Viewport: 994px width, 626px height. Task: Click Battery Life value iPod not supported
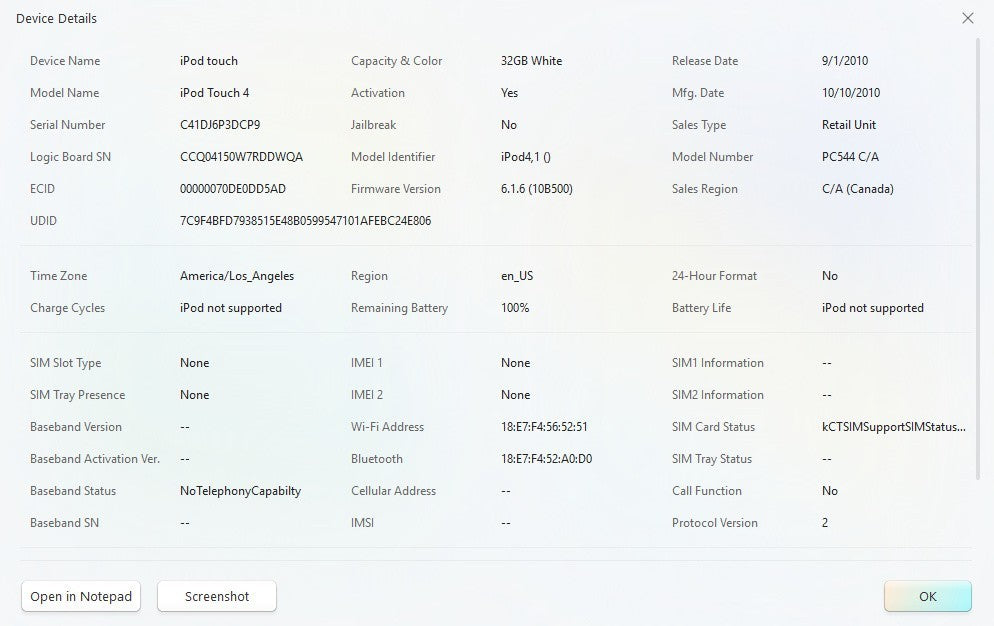tap(873, 308)
